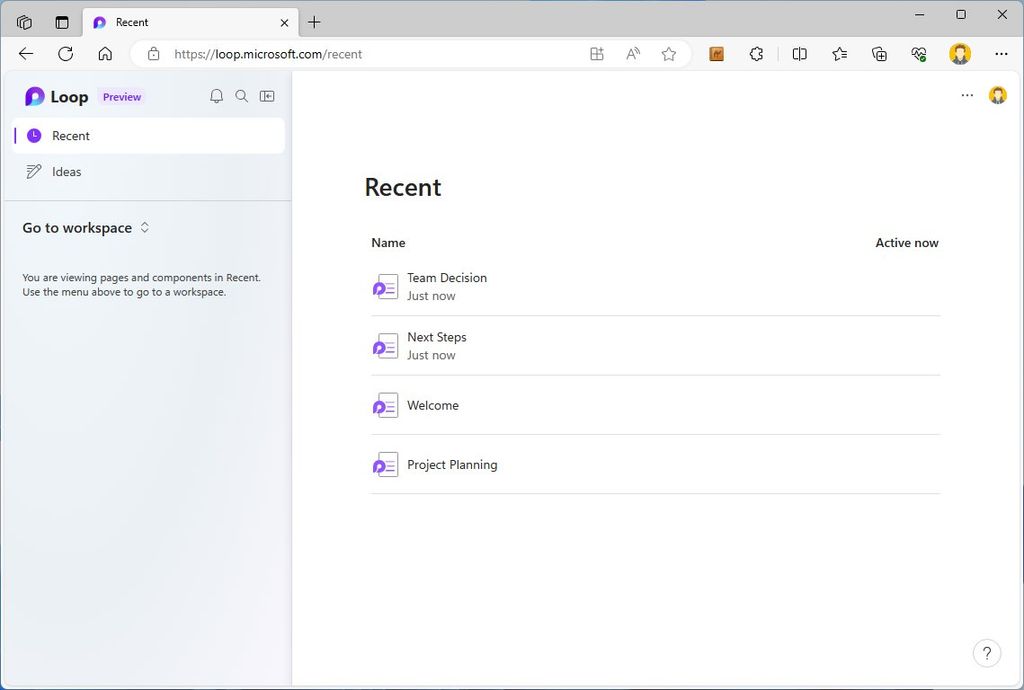Click the Help question mark bubble

987,652
